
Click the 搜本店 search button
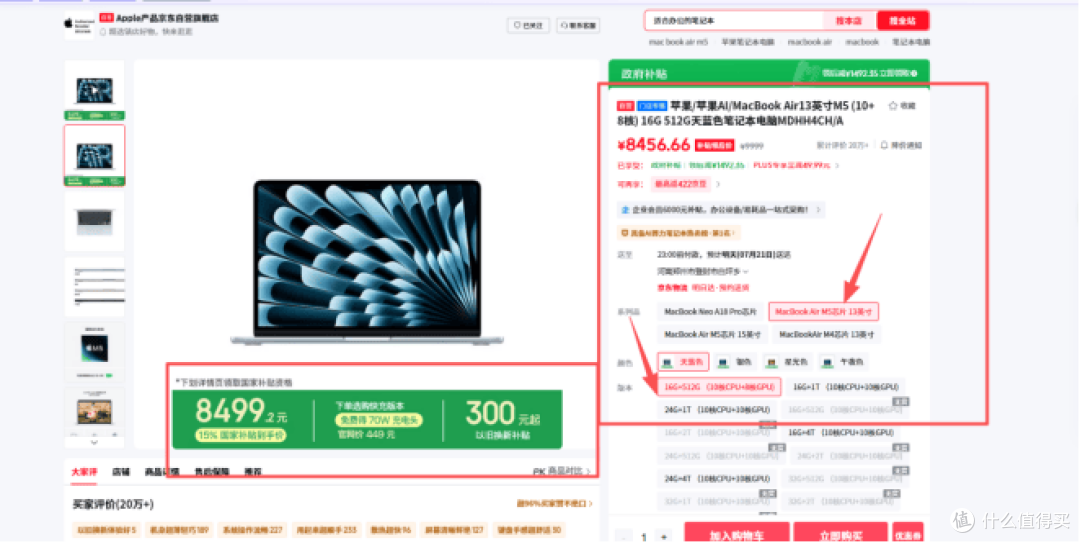coord(849,21)
